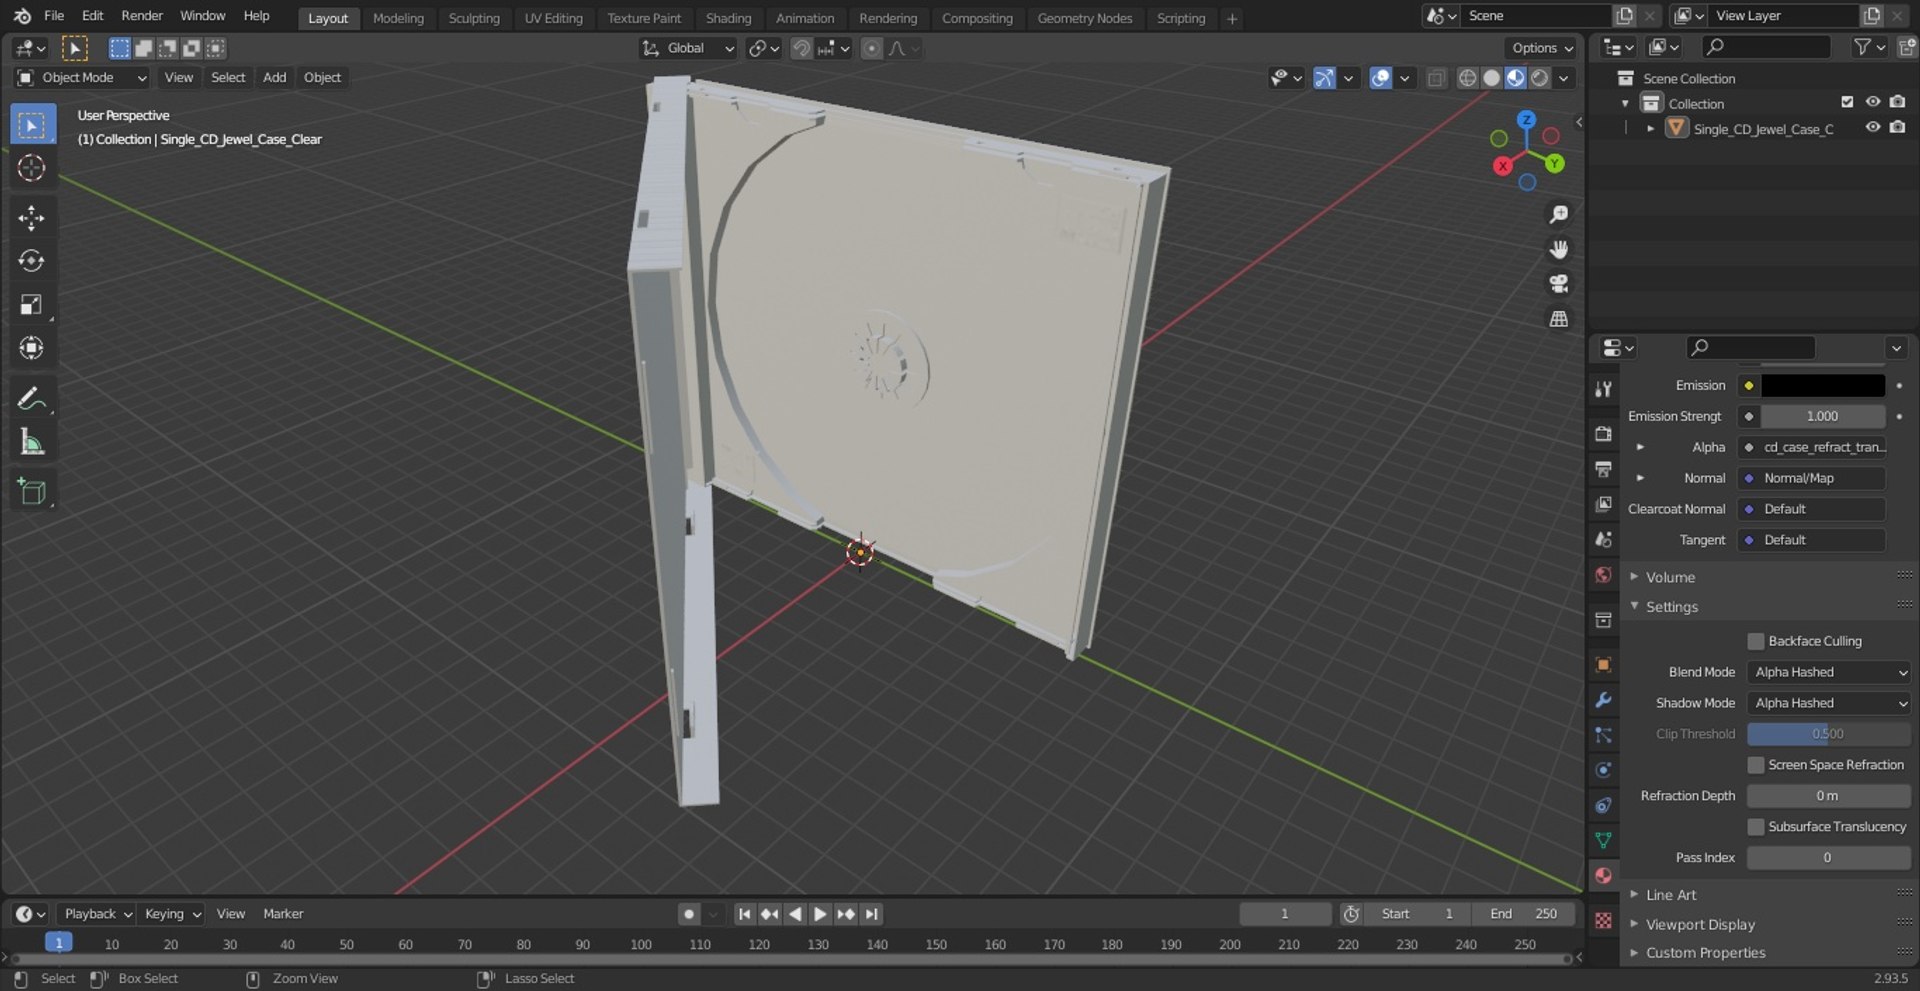The width and height of the screenshot is (1920, 991).
Task: Select the Move tool in toolbar
Action: pyautogui.click(x=31, y=218)
